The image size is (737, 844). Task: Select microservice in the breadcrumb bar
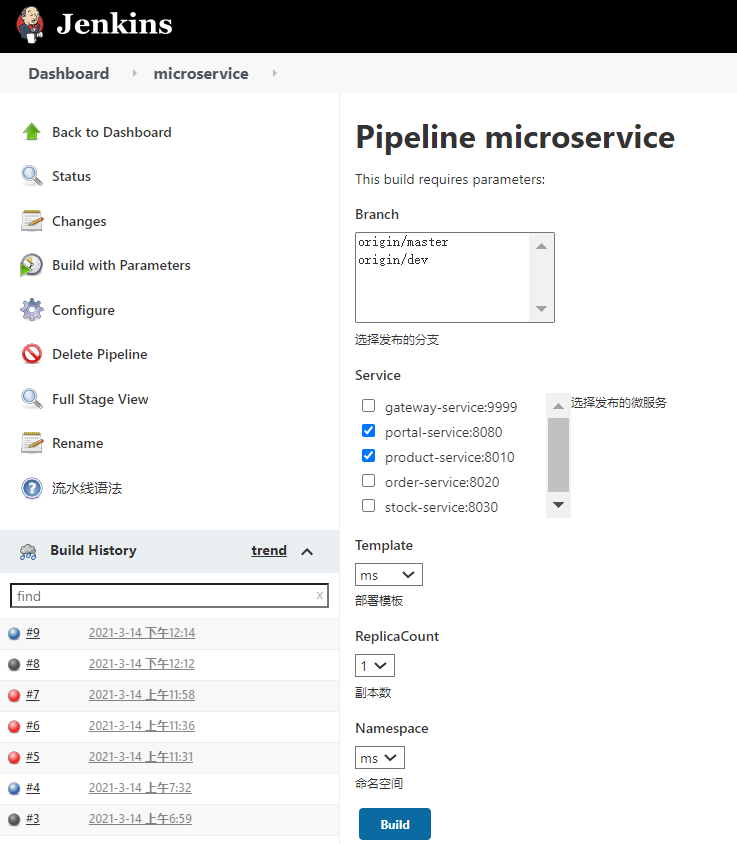[201, 74]
